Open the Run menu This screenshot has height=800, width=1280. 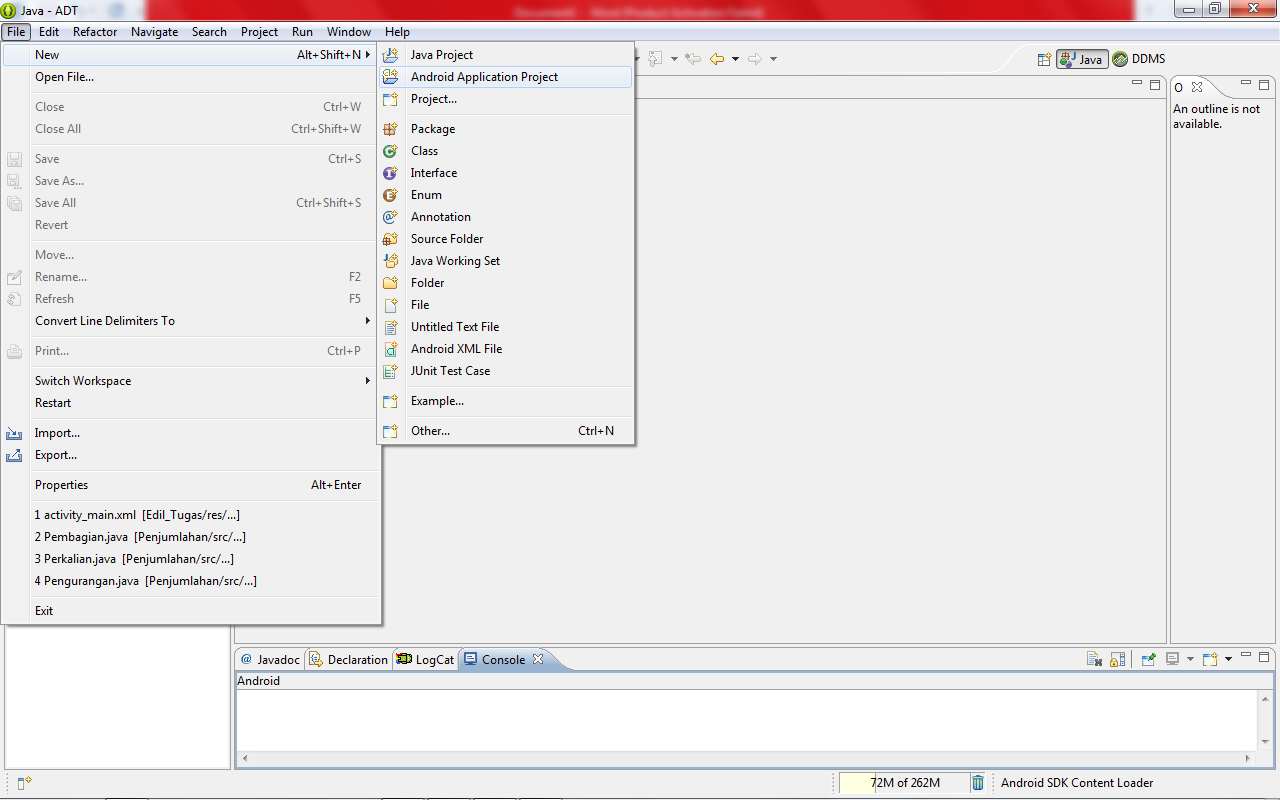pyautogui.click(x=302, y=32)
